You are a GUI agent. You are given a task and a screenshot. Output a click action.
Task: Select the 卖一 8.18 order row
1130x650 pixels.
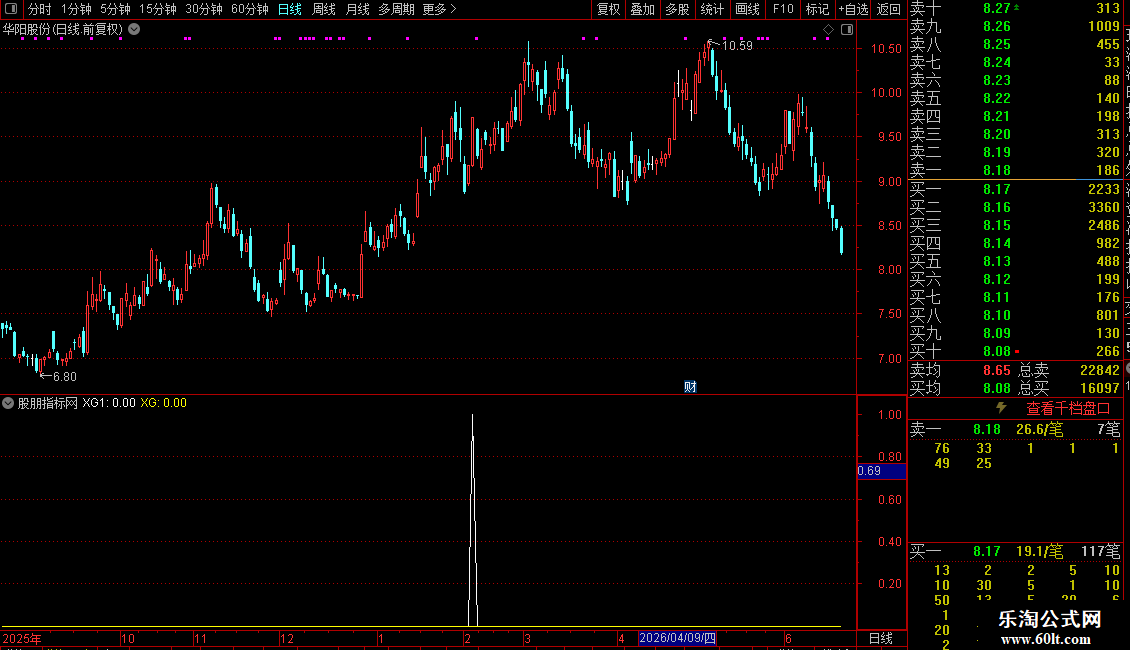pyautogui.click(x=1015, y=170)
